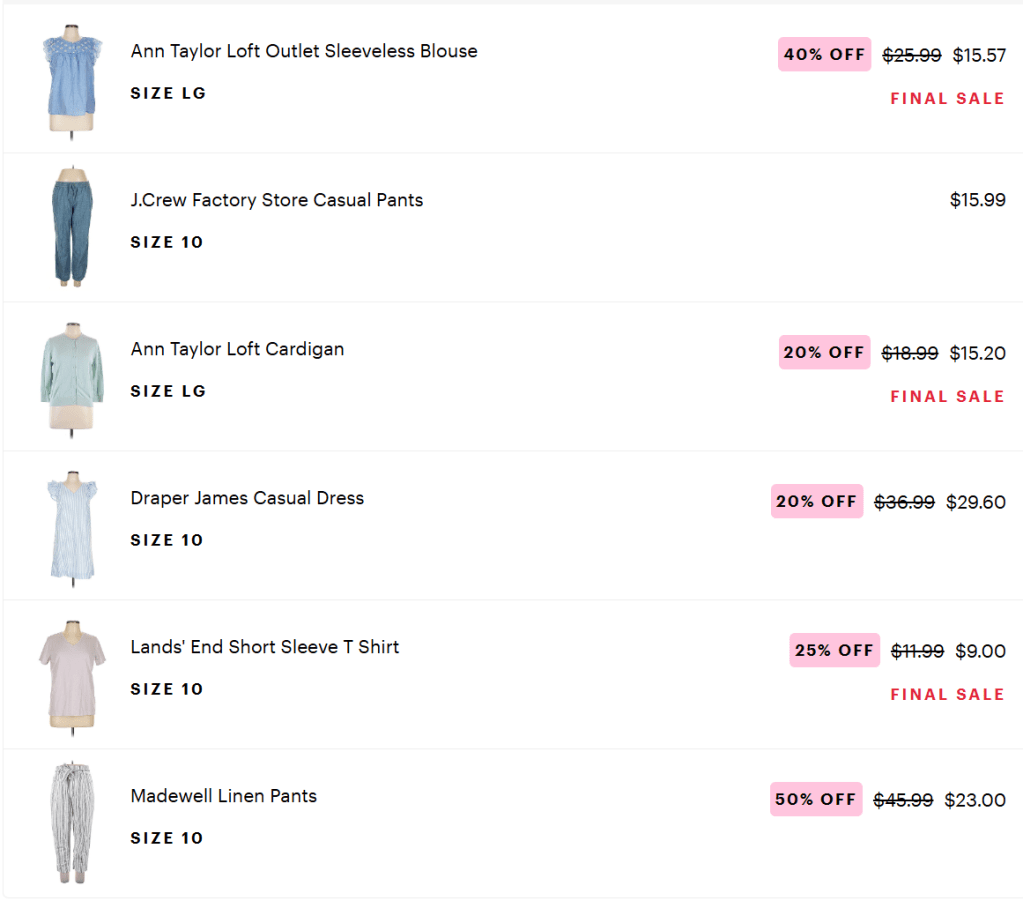Select the green cardigan product photo
This screenshot has width=1023, height=908.
(72, 377)
